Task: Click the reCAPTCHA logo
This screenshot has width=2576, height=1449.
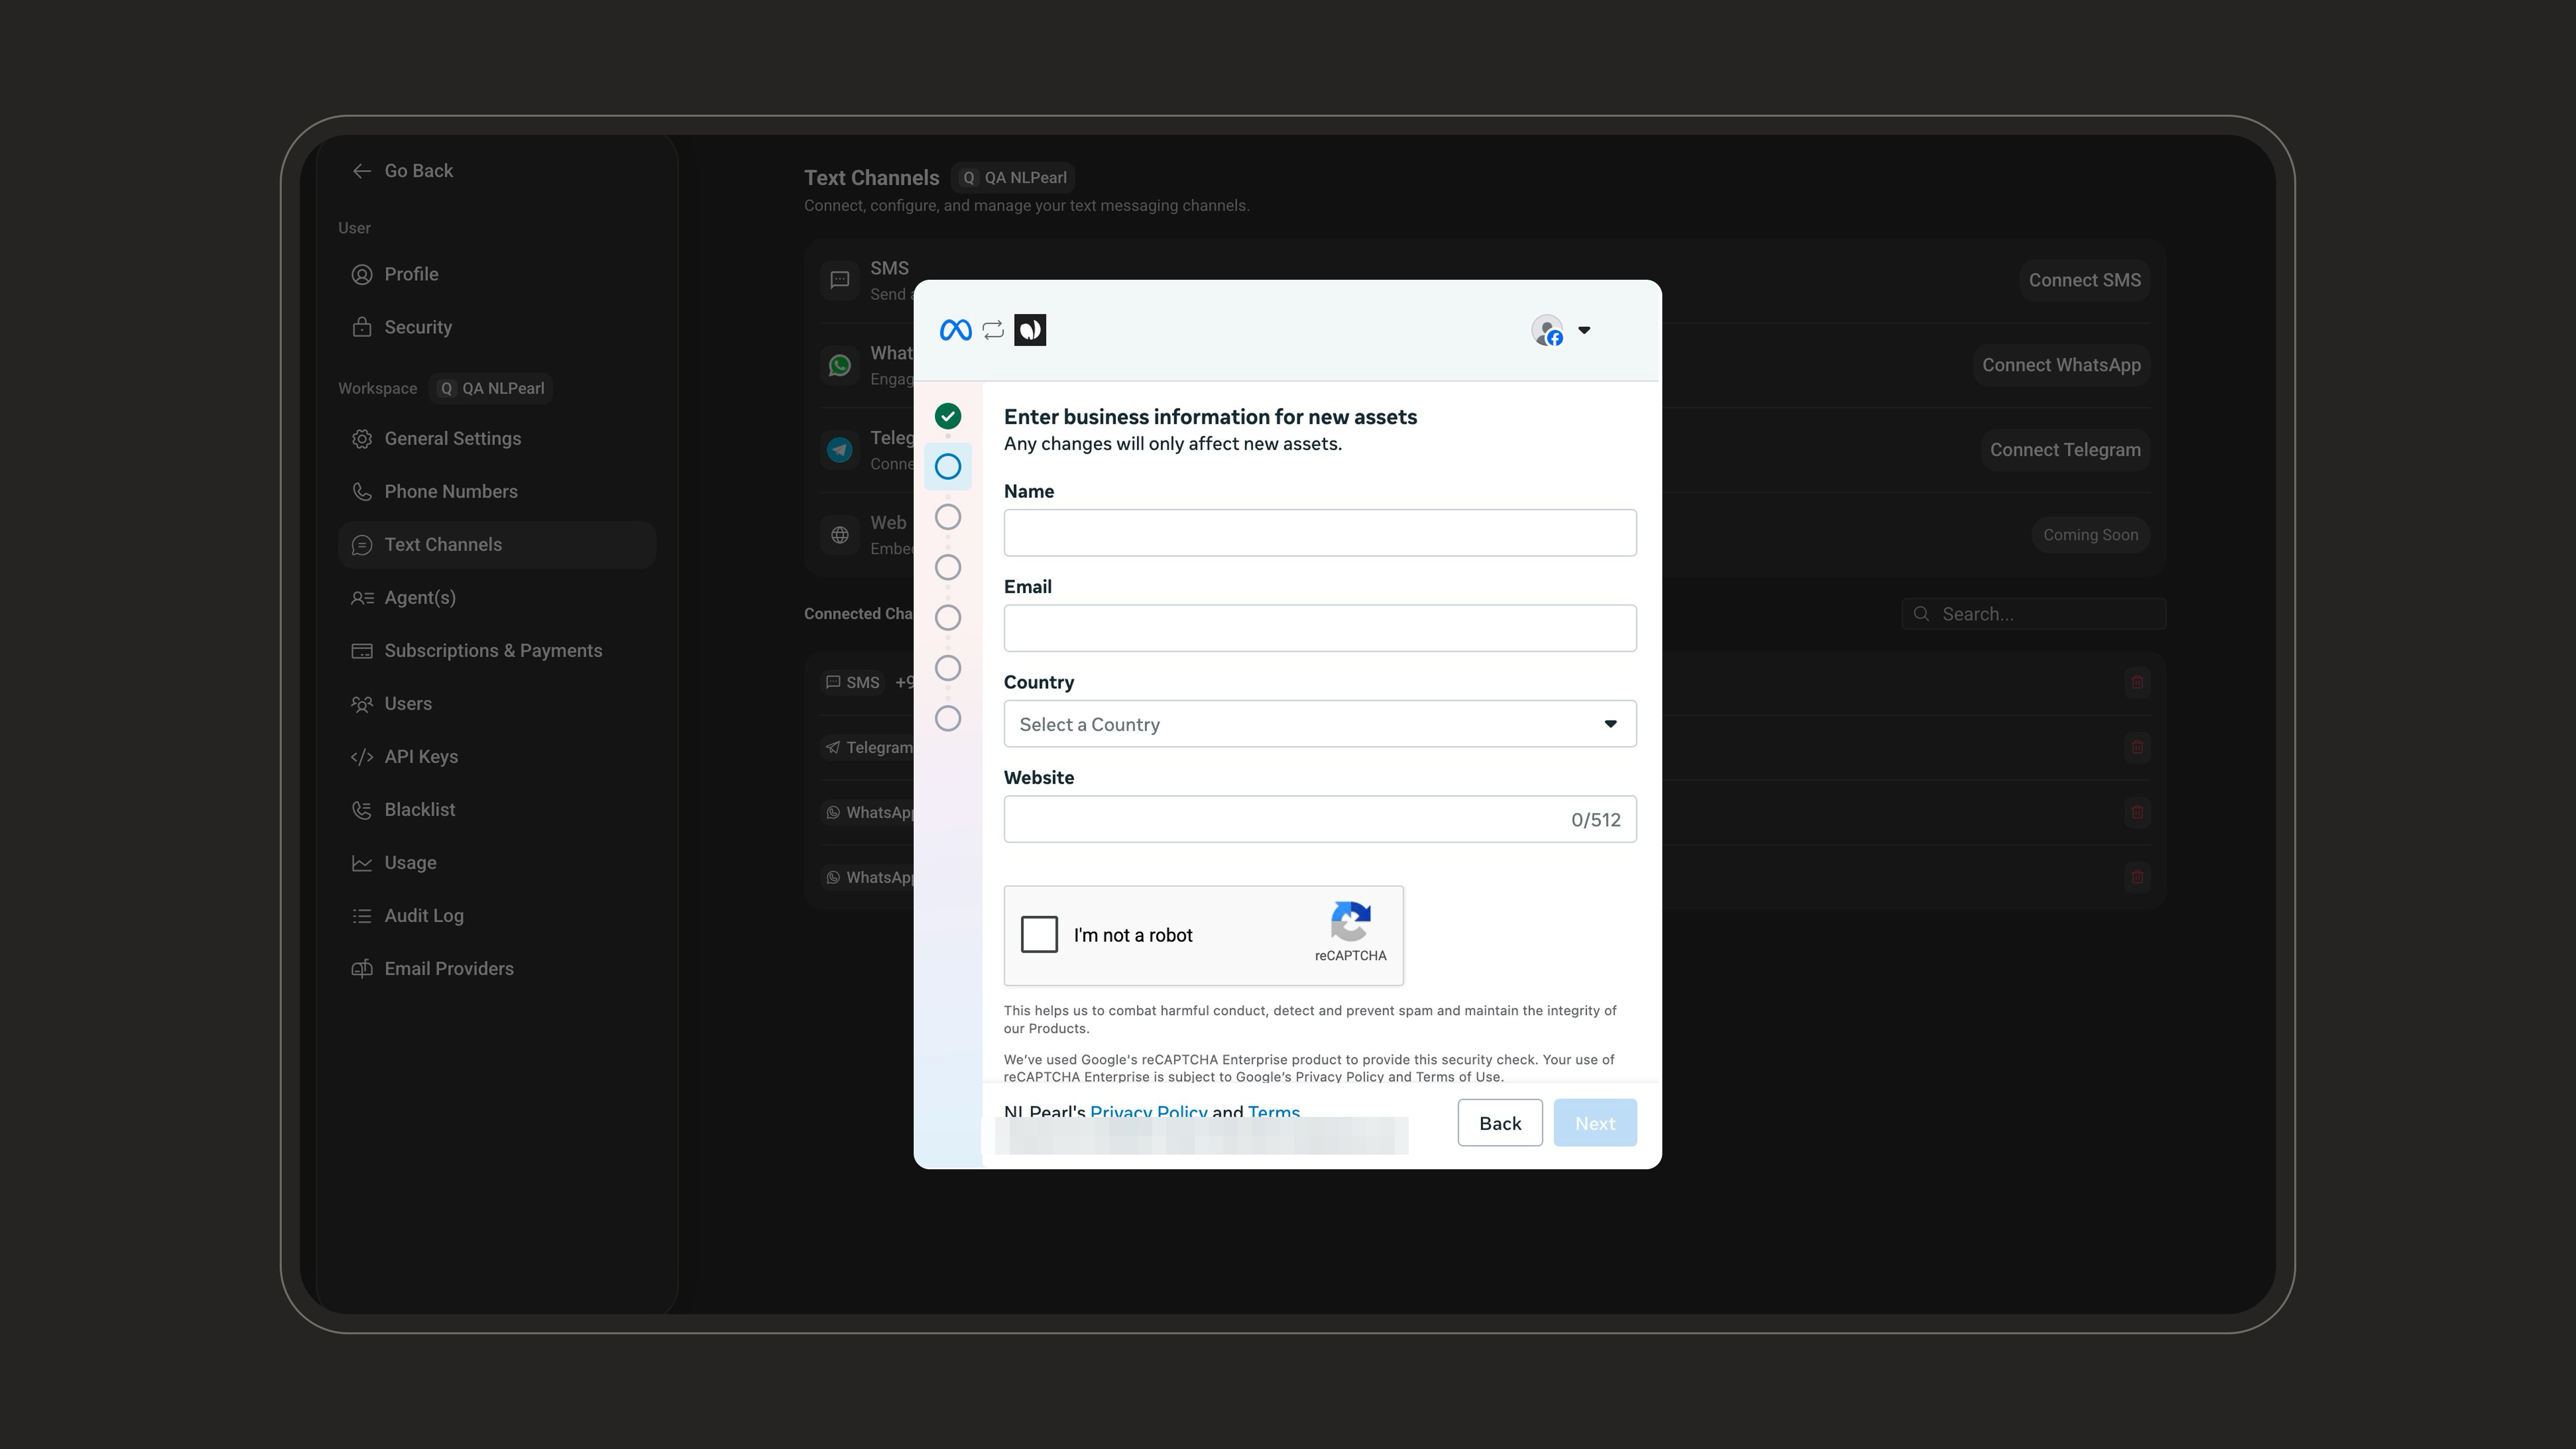Action: 1350,921
